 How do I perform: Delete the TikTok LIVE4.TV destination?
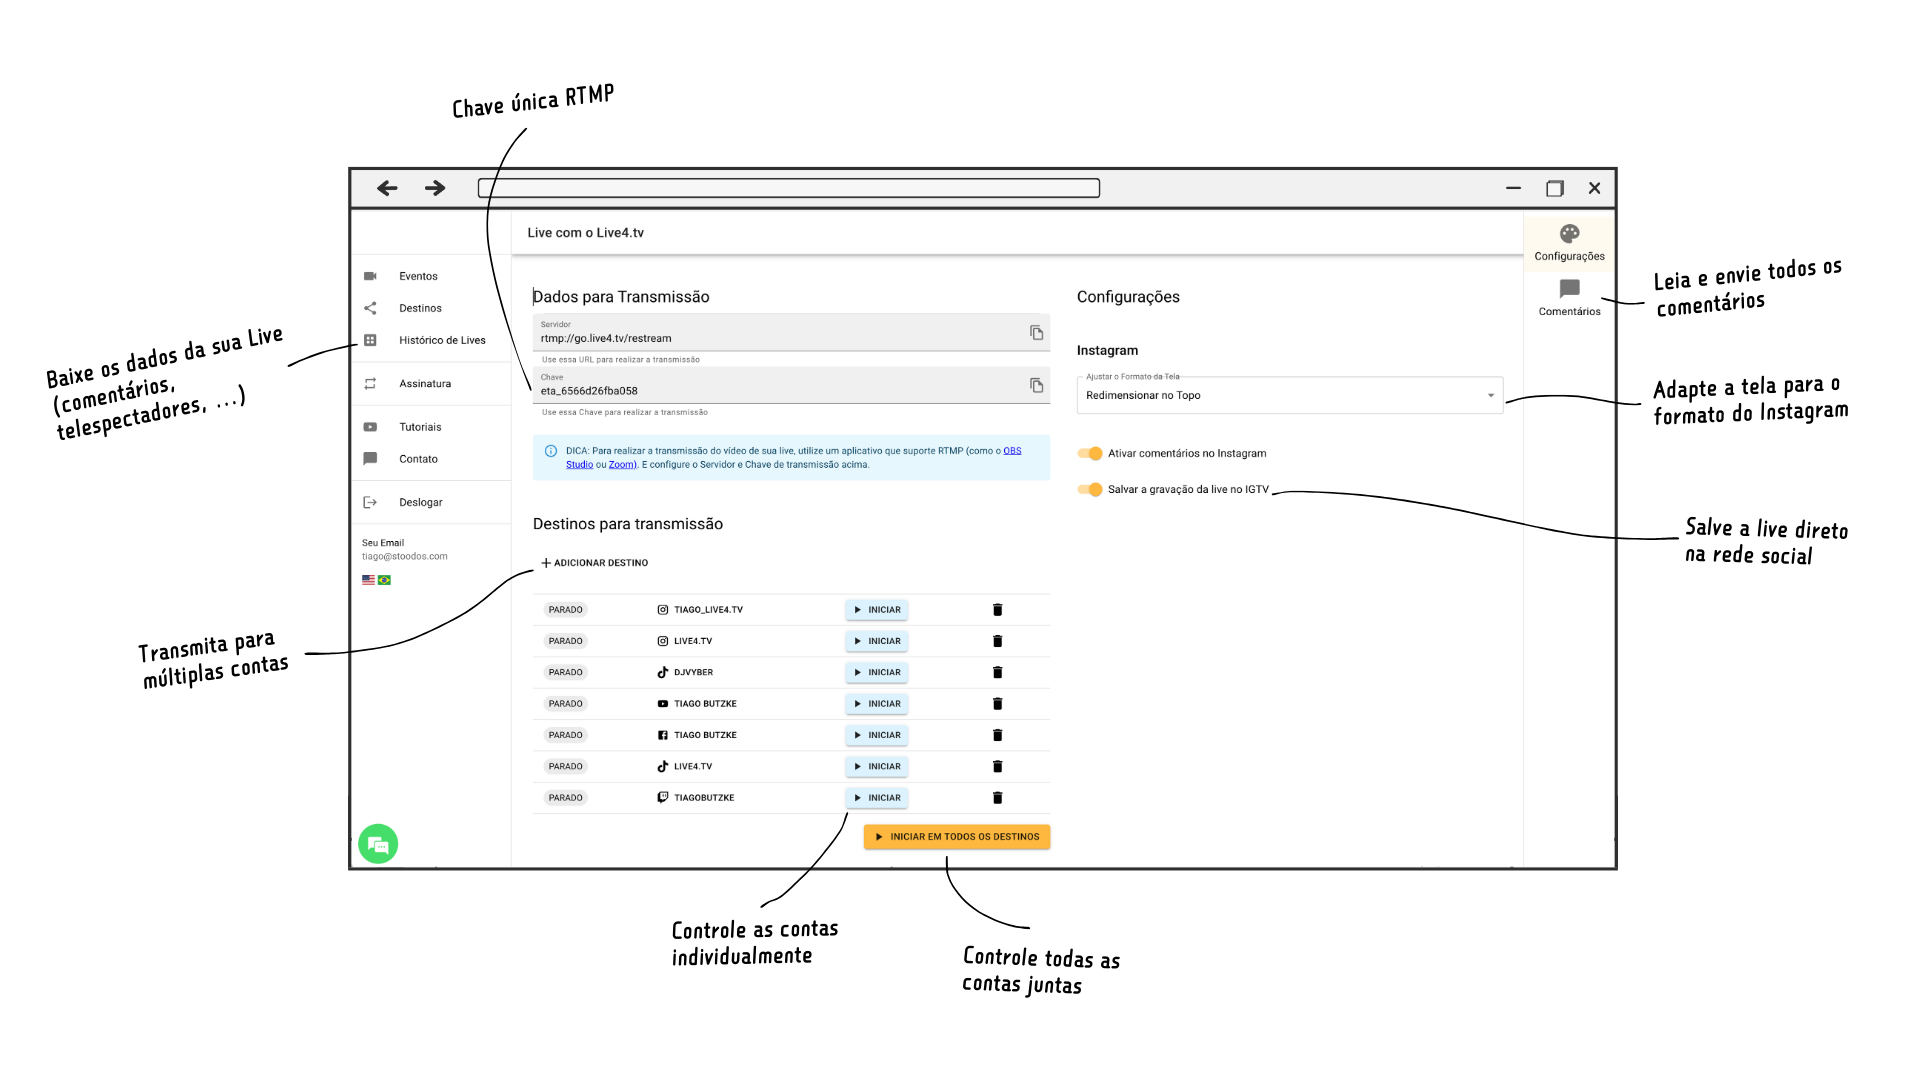(997, 767)
